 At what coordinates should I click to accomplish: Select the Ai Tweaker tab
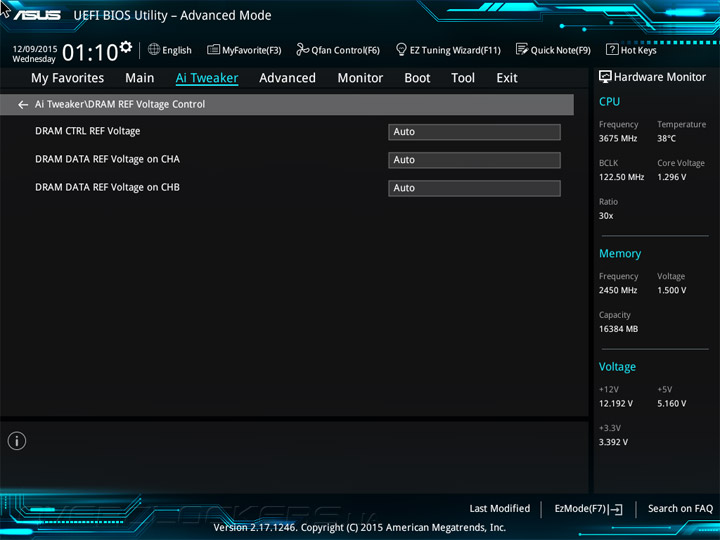207,78
